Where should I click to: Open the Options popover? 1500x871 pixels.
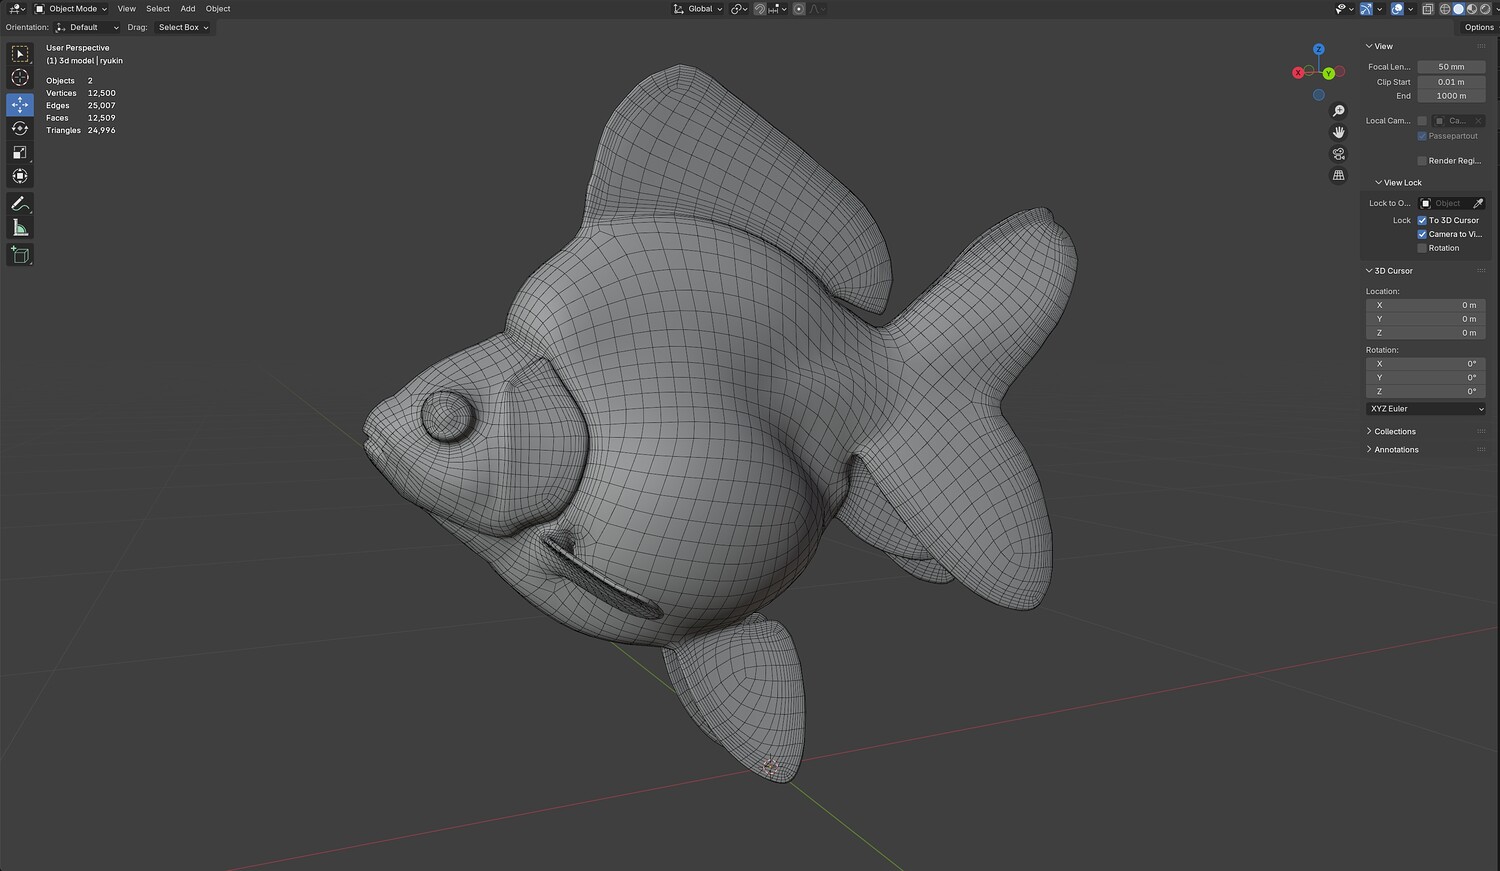pos(1479,27)
